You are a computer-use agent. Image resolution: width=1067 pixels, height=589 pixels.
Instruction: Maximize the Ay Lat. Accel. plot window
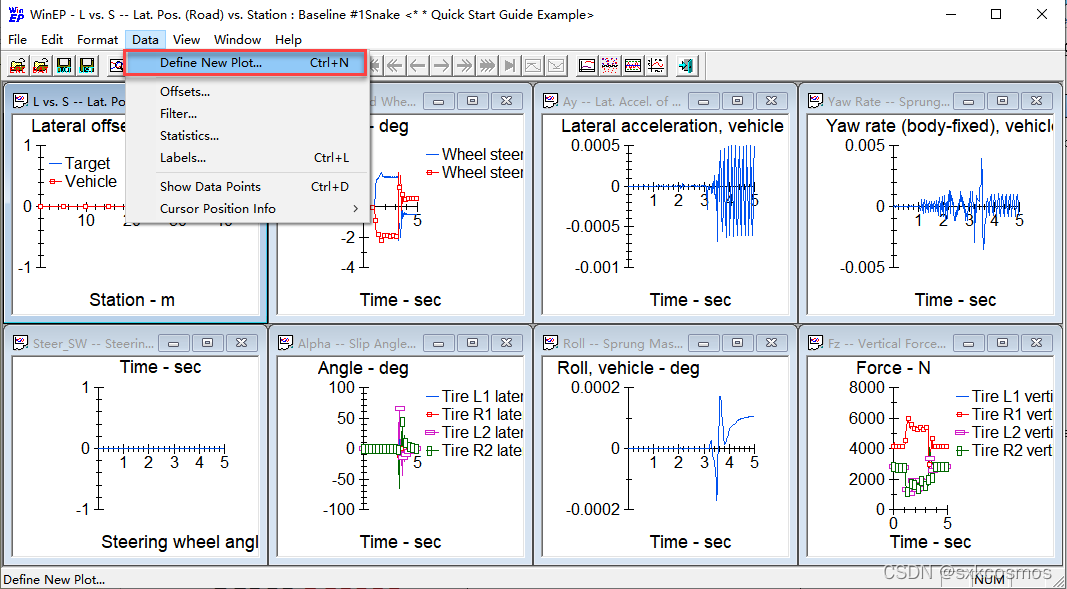click(x=738, y=101)
